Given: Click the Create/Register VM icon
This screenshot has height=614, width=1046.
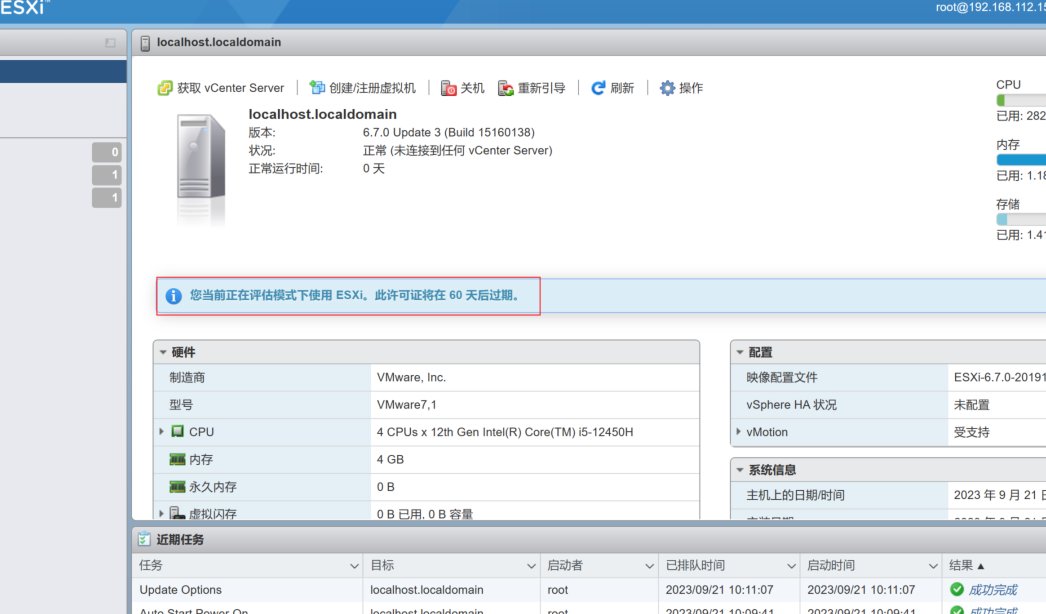Looking at the screenshot, I should 317,87.
